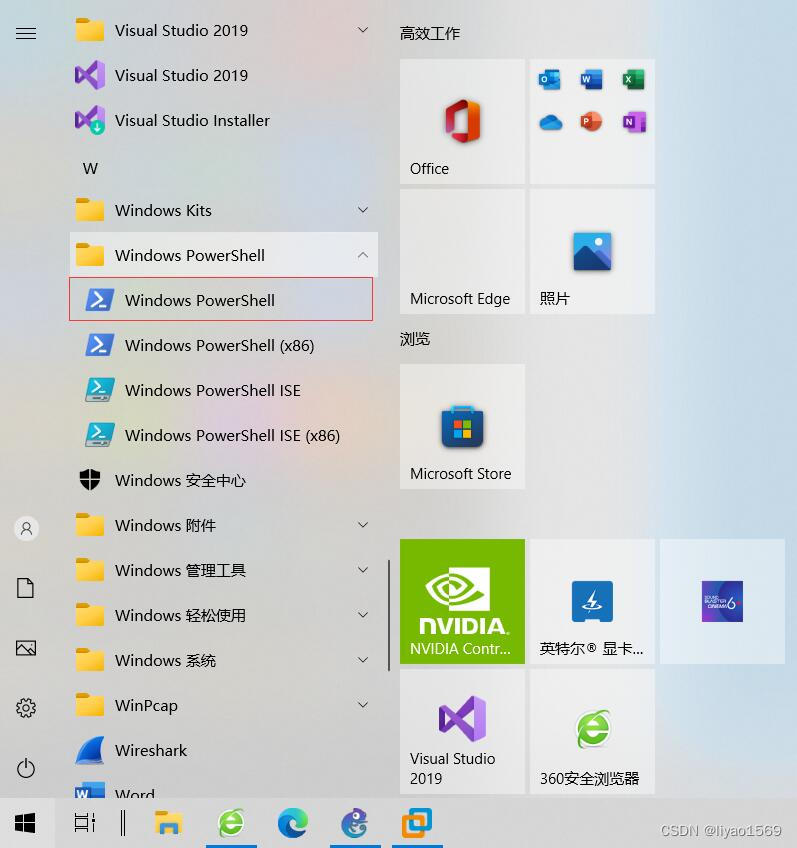Screen dimensions: 797x848
Task: Select the 高效工作 group header
Action: tap(430, 34)
